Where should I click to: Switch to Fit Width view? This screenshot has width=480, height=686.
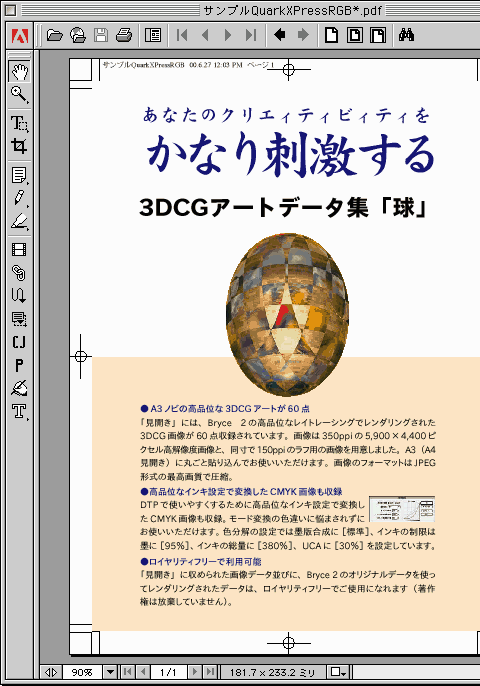click(x=378, y=35)
